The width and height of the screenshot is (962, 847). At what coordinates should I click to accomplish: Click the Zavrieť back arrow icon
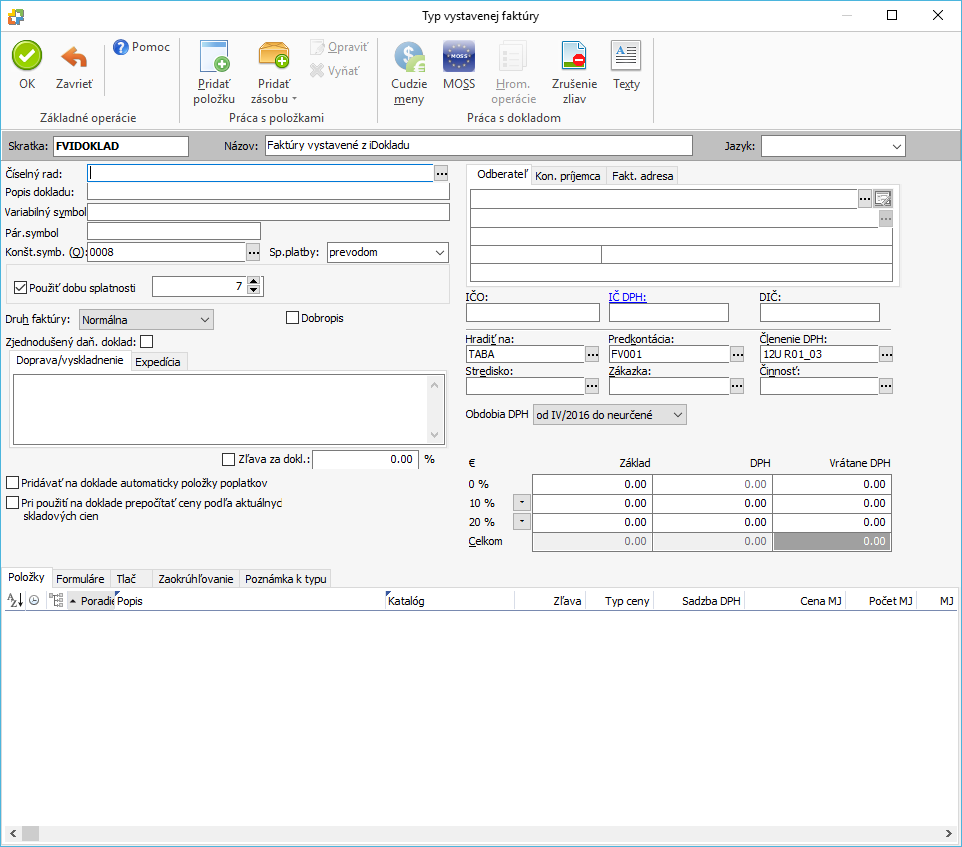(x=74, y=56)
